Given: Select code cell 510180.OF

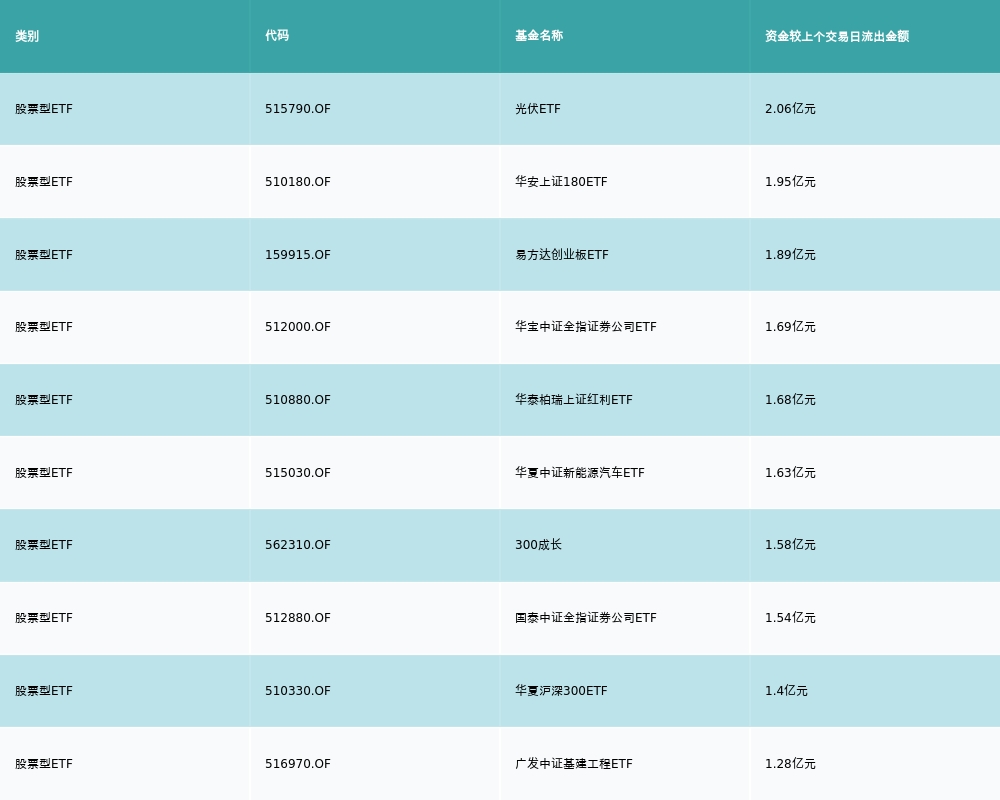Looking at the screenshot, I should 298,182.
